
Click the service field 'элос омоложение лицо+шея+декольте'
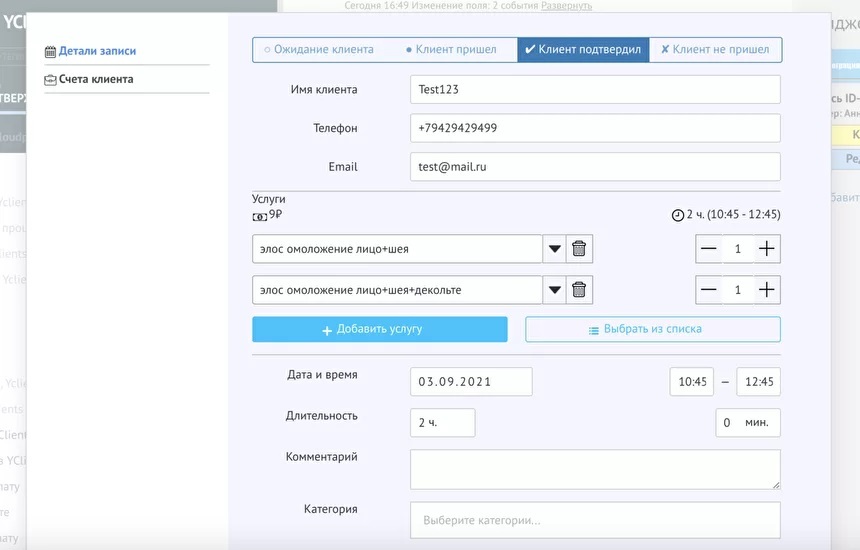397,290
